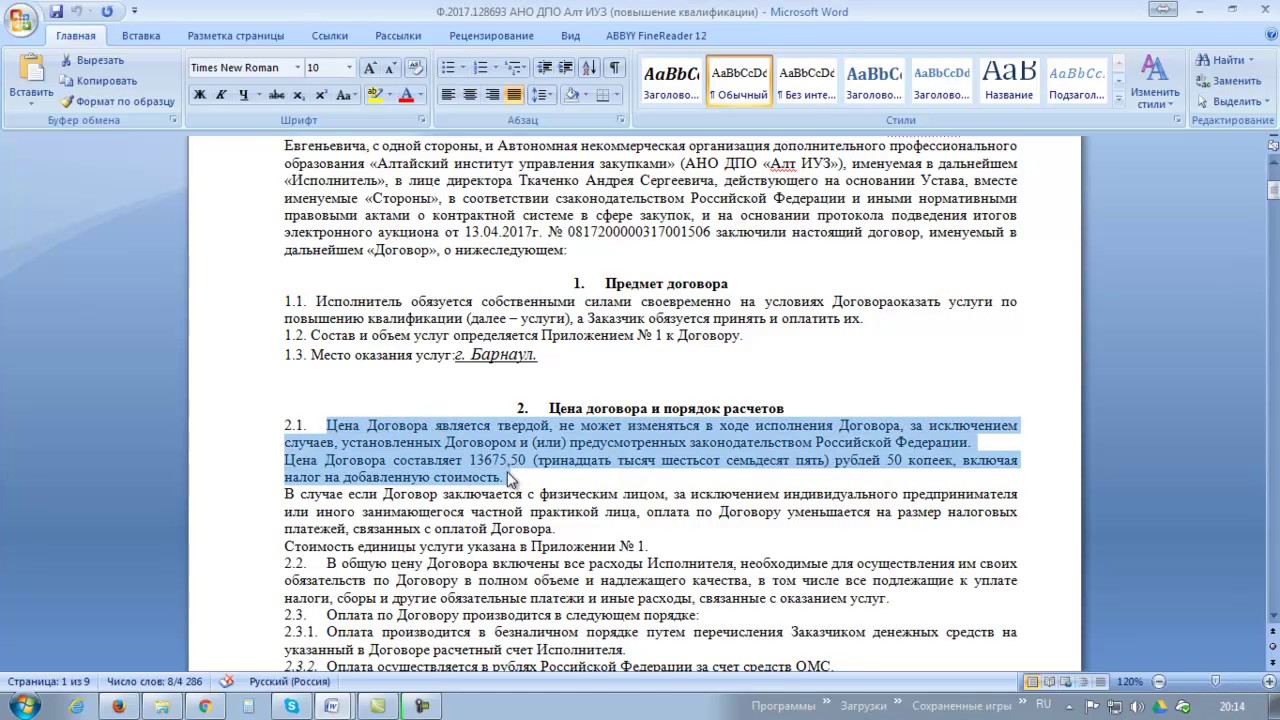Switch to Ссылки tab
The image size is (1280, 720).
coord(330,36)
